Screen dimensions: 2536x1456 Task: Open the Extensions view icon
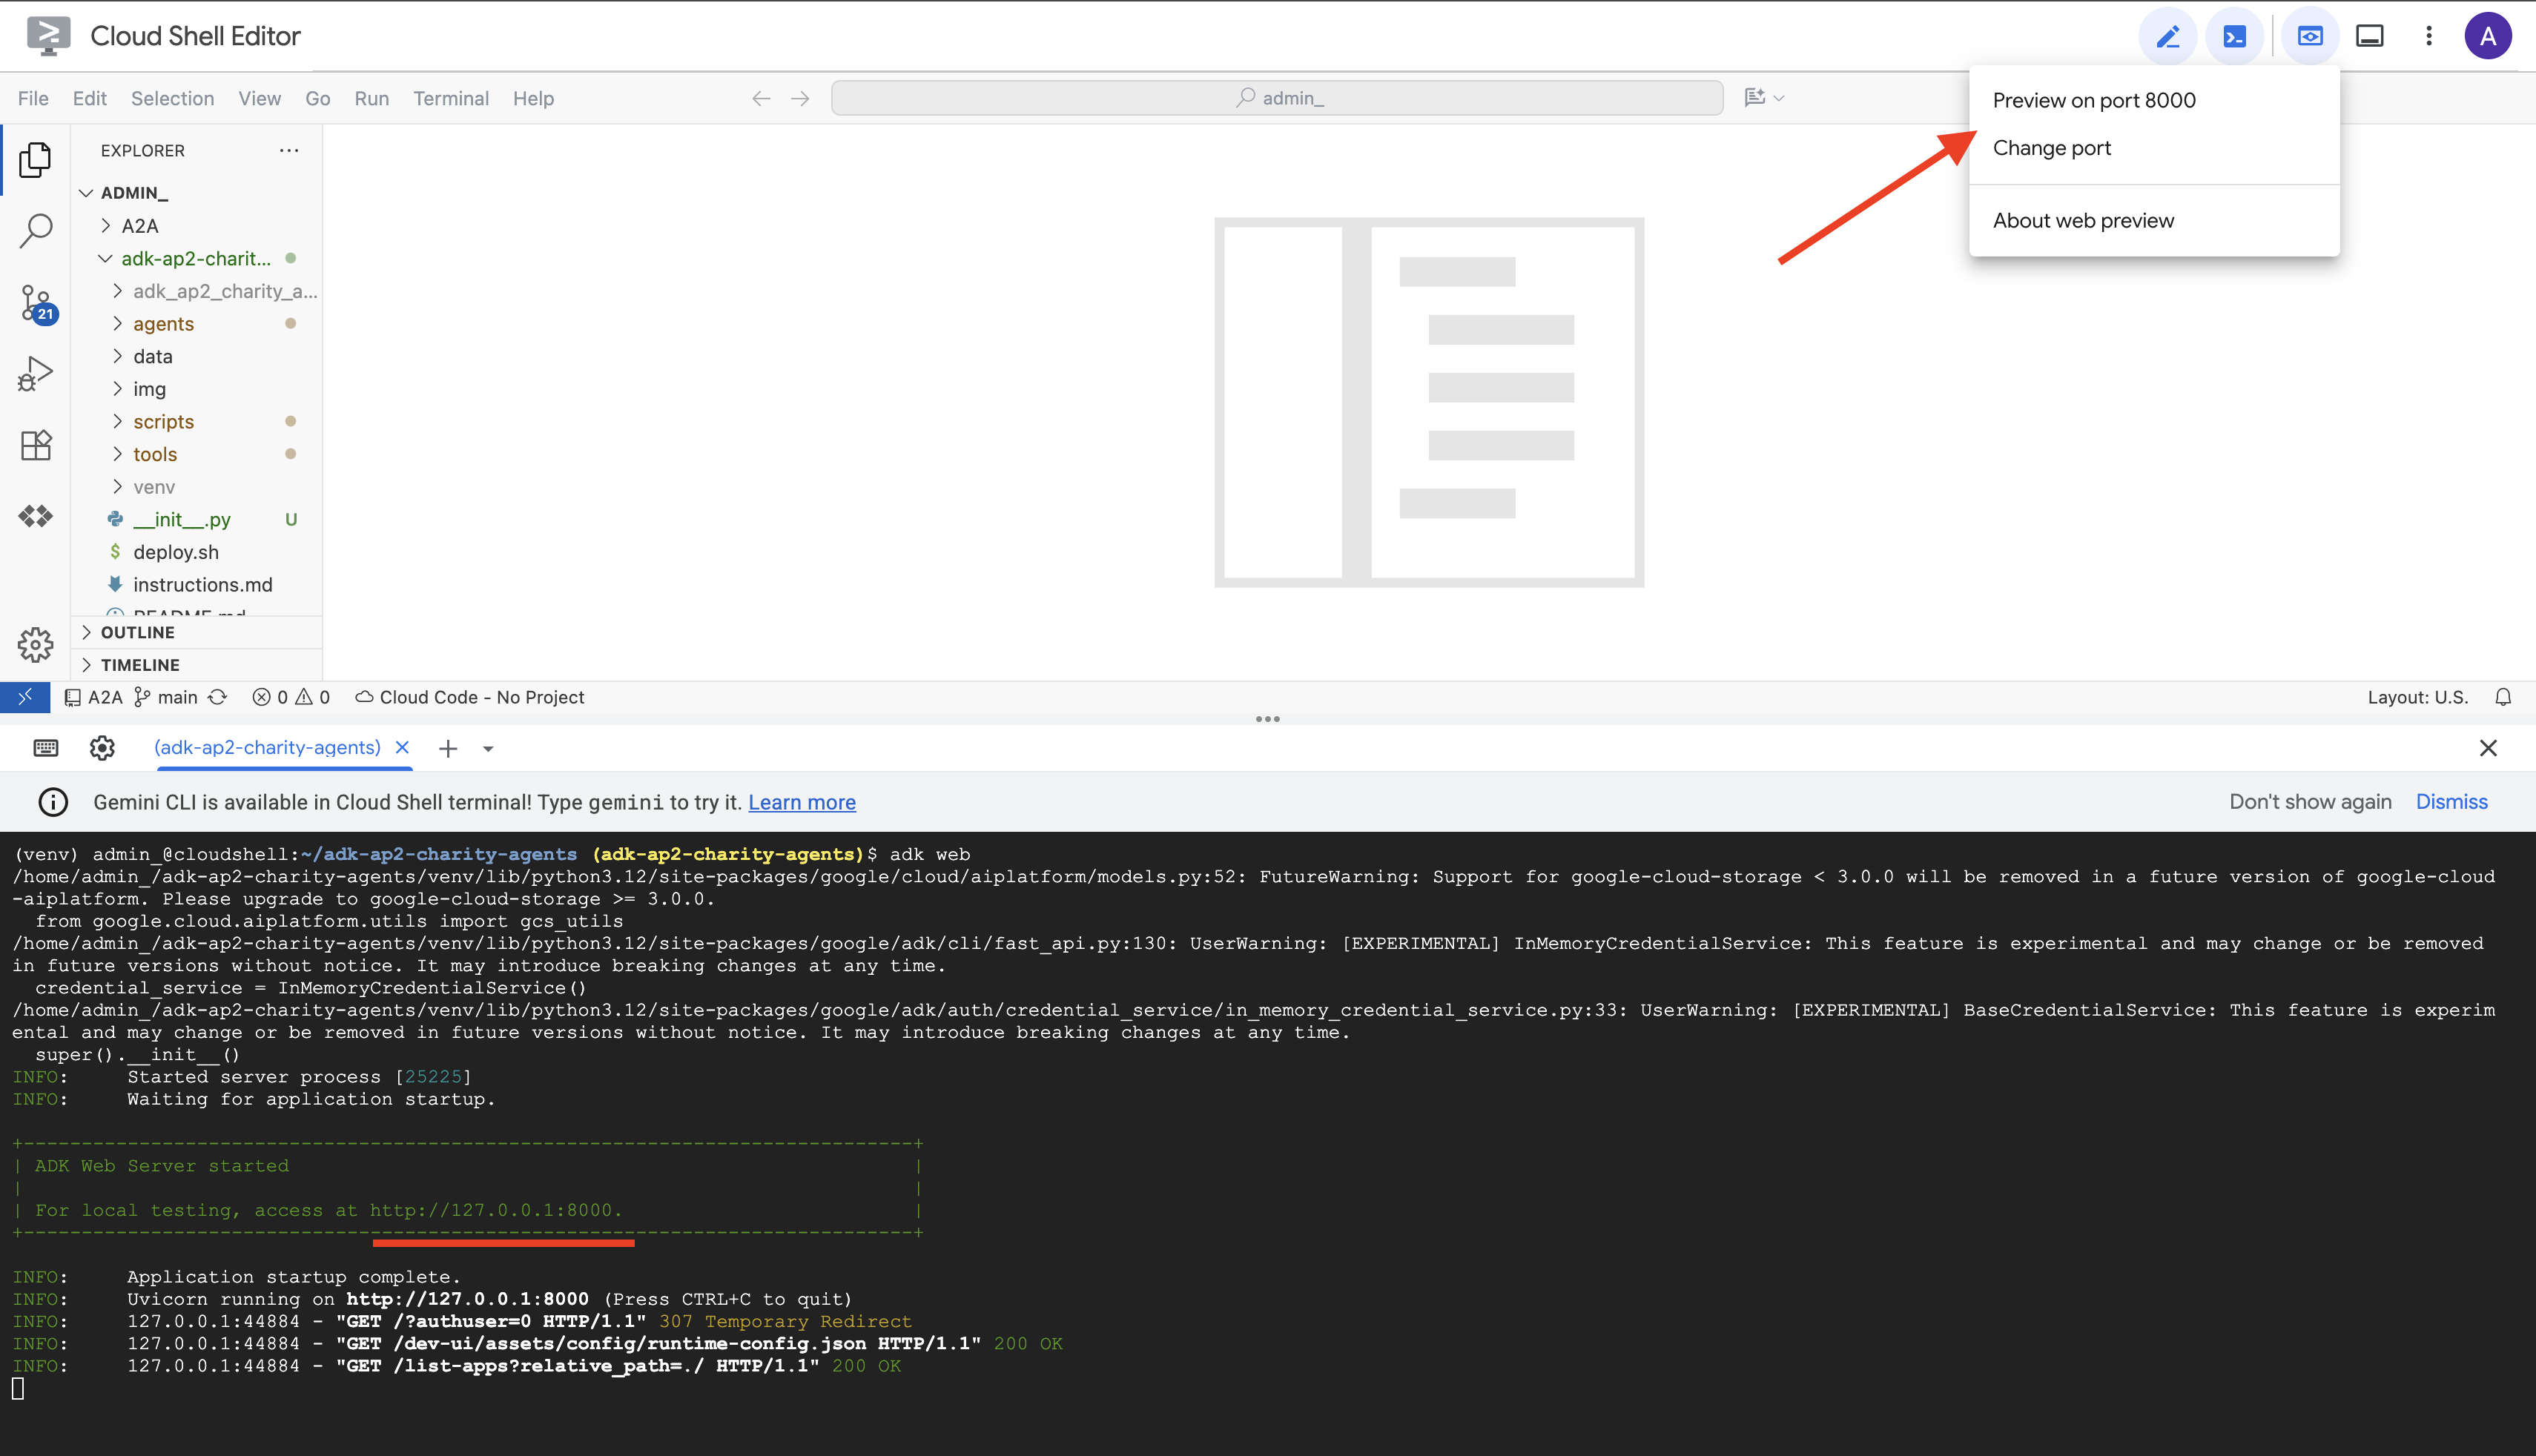[x=35, y=445]
